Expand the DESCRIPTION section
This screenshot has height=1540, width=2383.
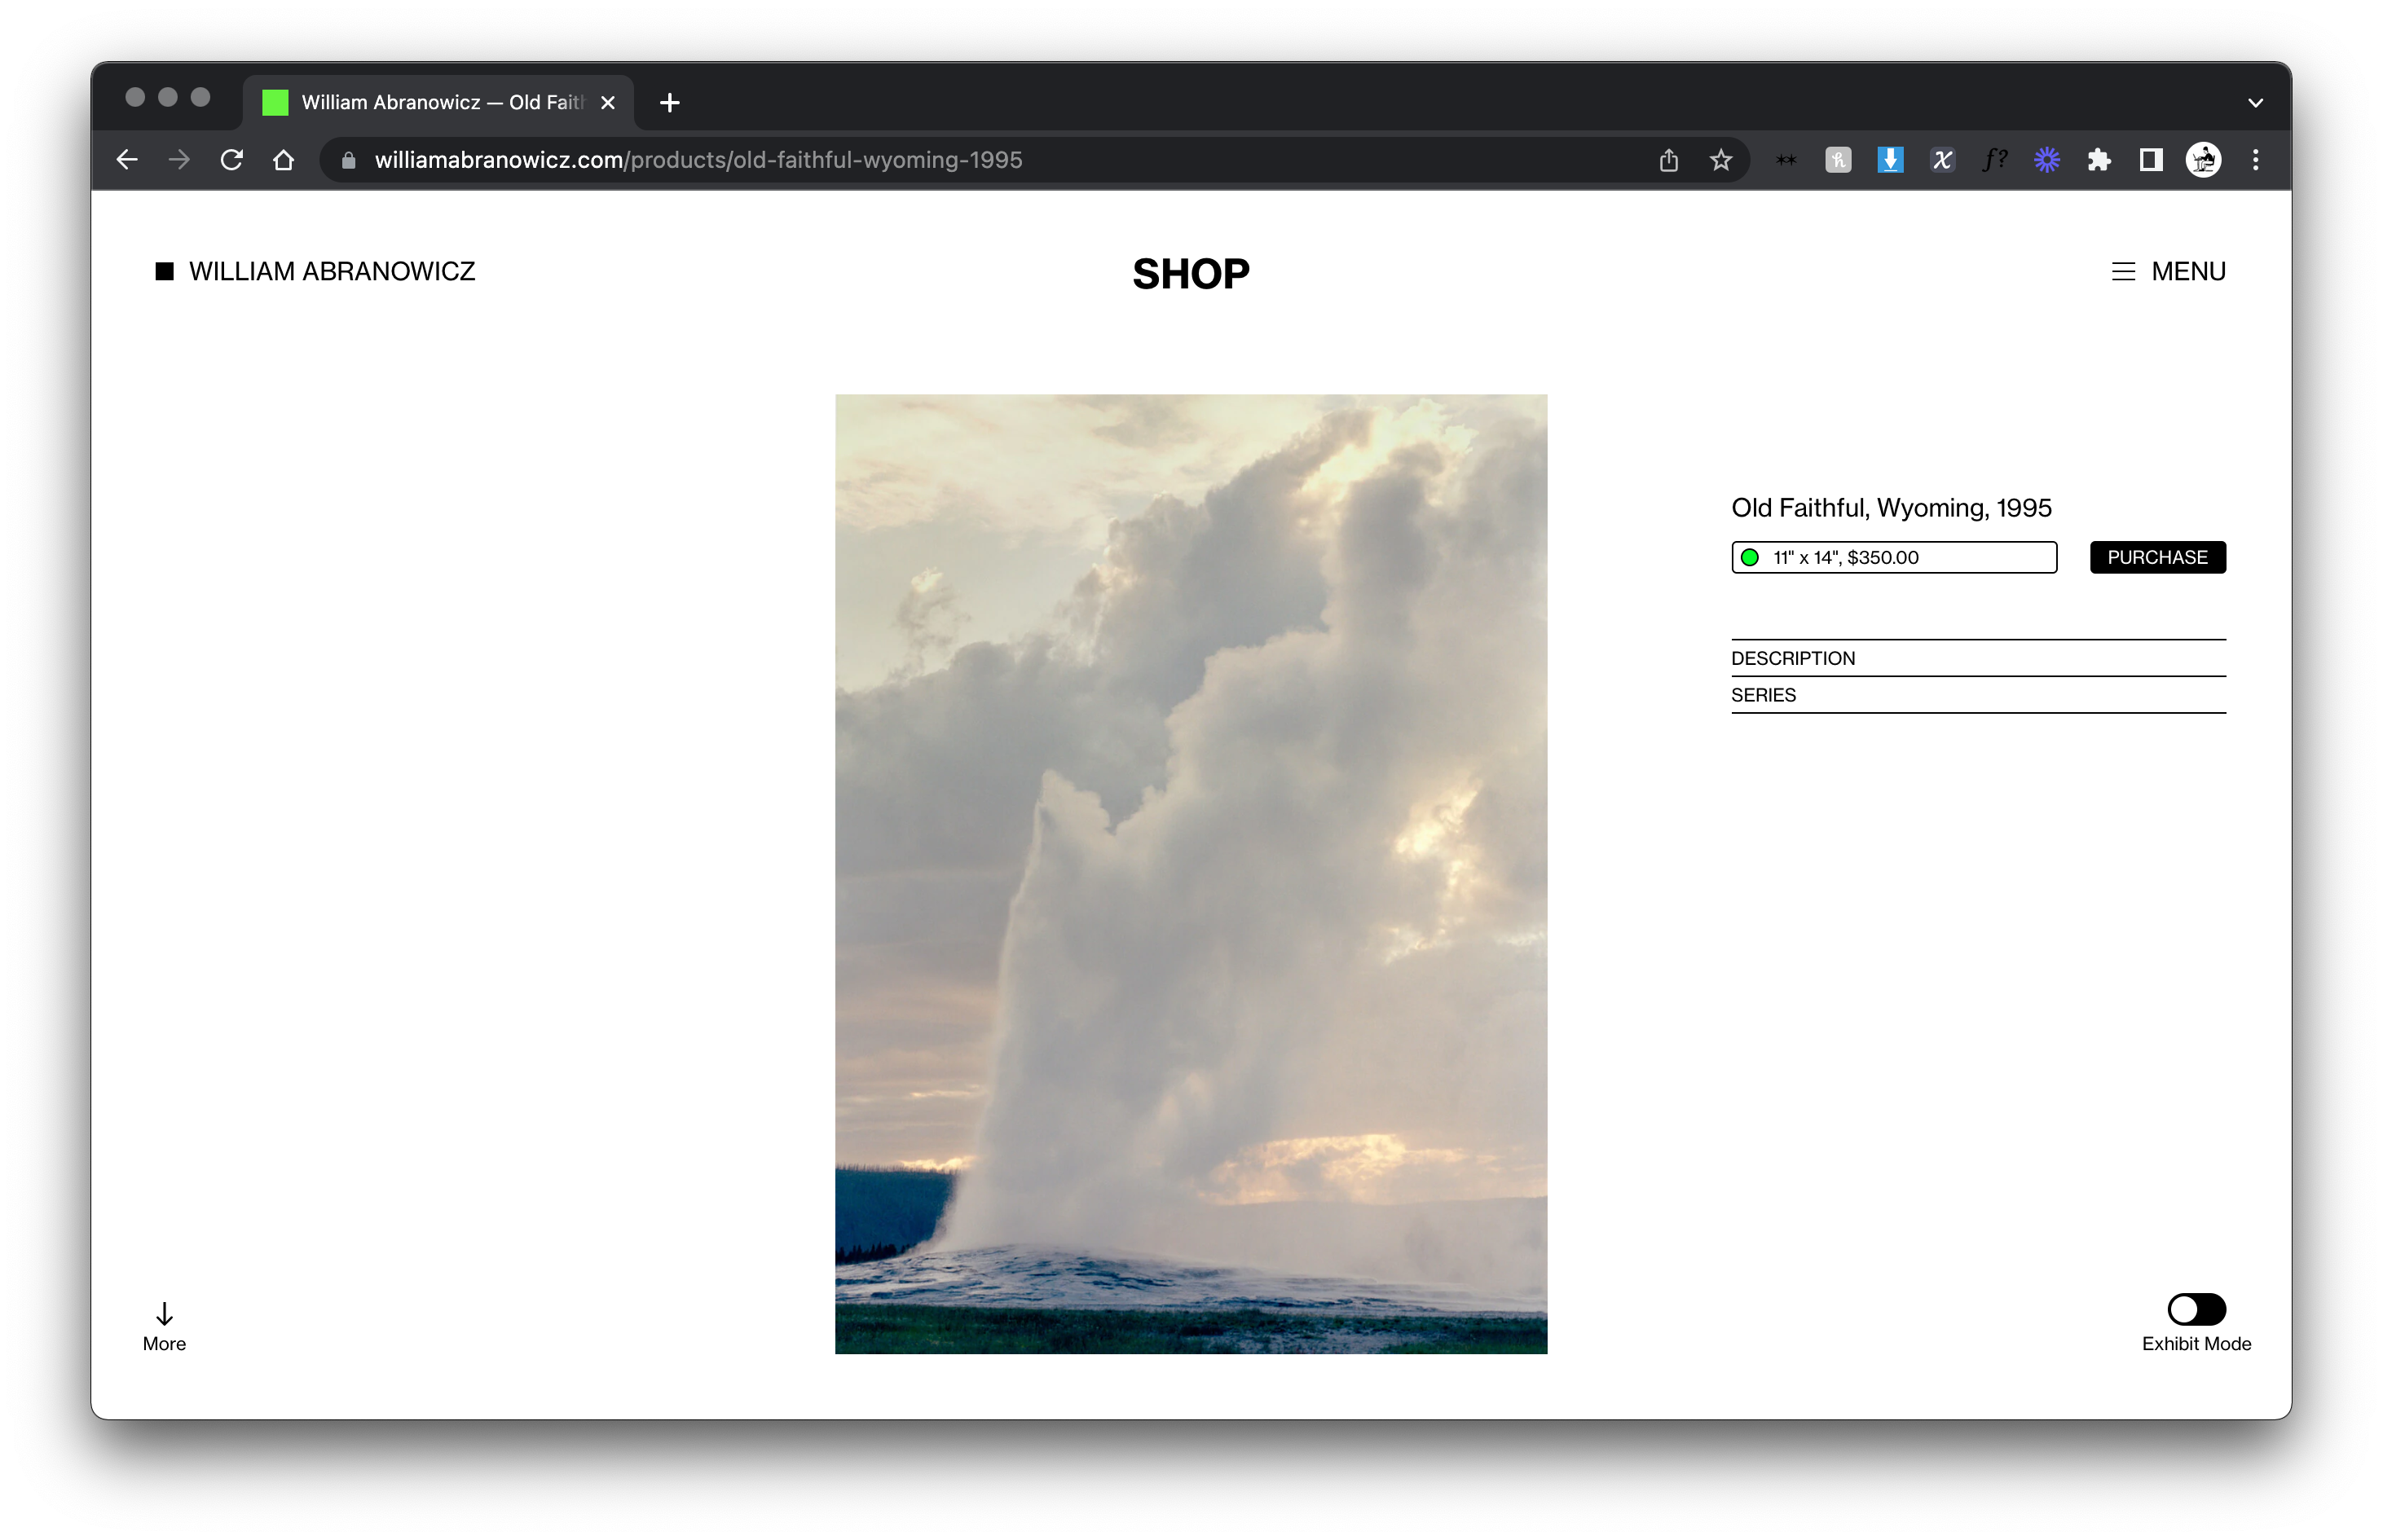(1977, 658)
